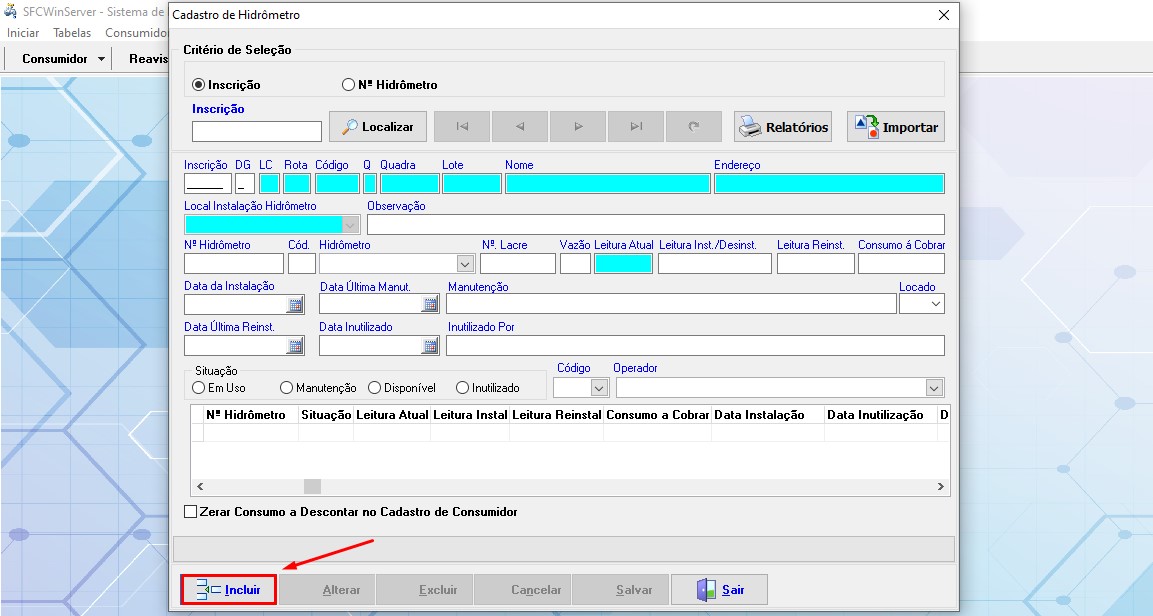Go to next record arrow
Screen dimensions: 1153x616
[578, 127]
